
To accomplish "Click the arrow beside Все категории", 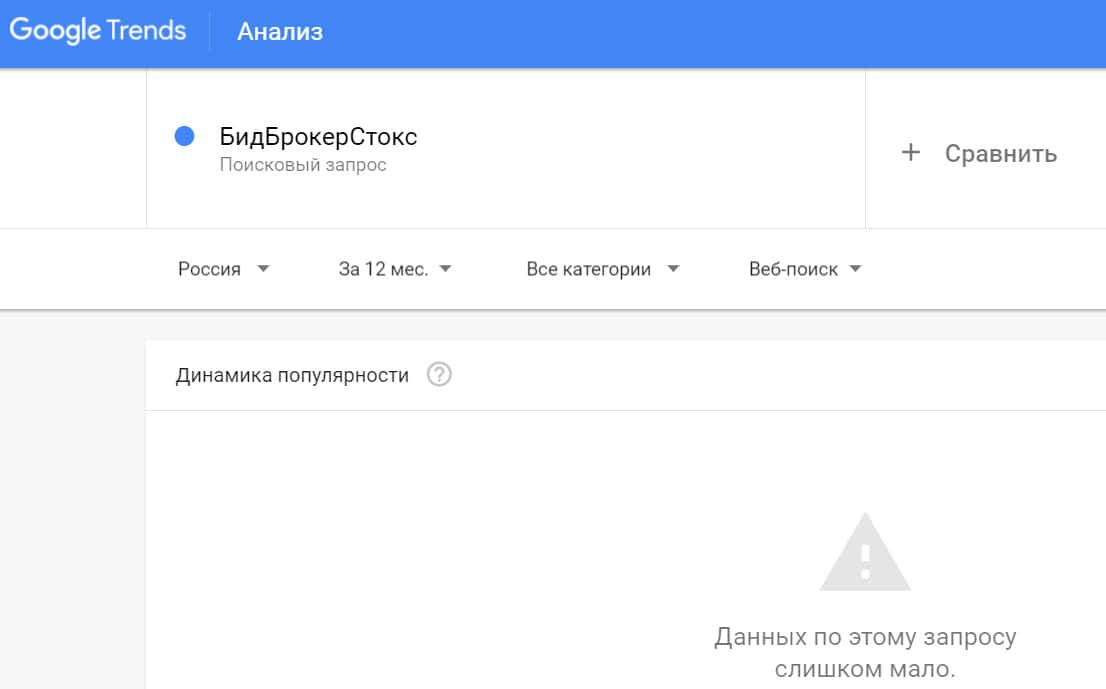I will point(673,269).
